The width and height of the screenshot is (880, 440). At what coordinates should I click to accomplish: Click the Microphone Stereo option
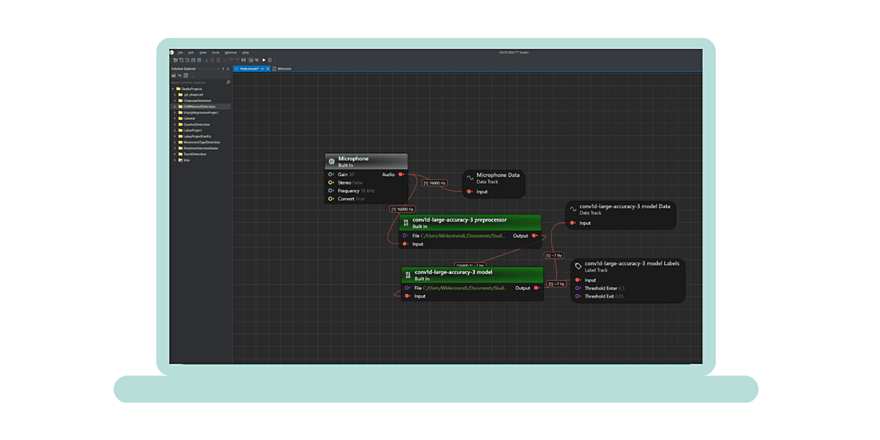(345, 183)
